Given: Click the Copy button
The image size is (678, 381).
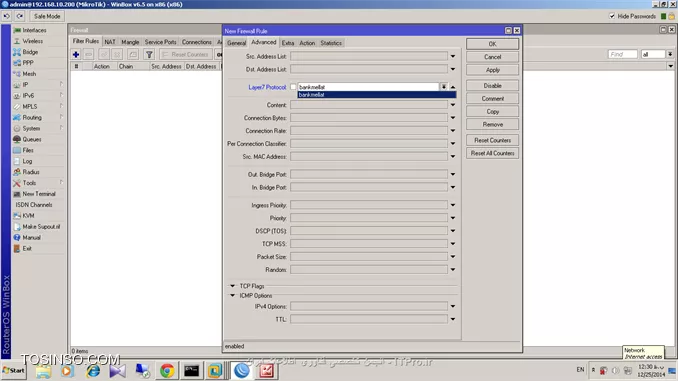Looking at the screenshot, I should 493,112.
